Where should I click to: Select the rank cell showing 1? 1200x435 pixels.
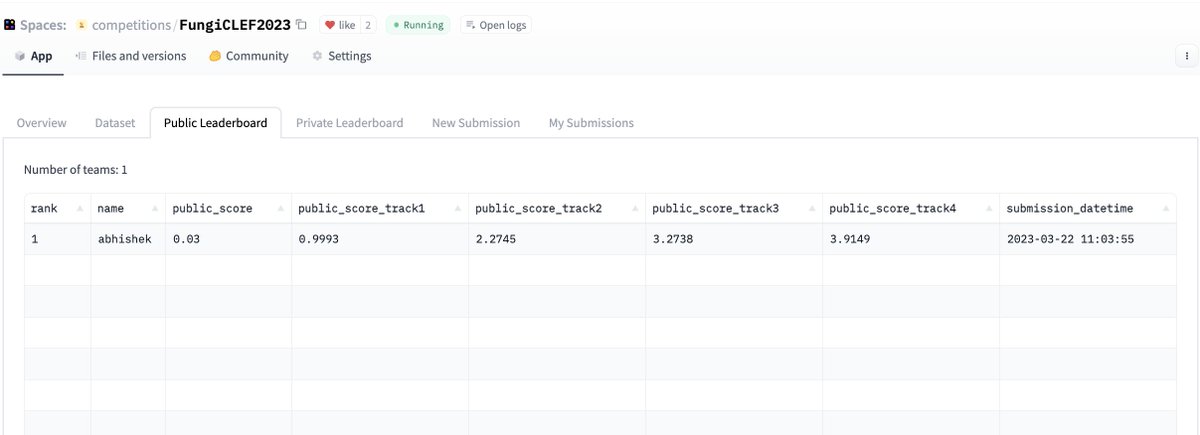pyautogui.click(x=57, y=239)
